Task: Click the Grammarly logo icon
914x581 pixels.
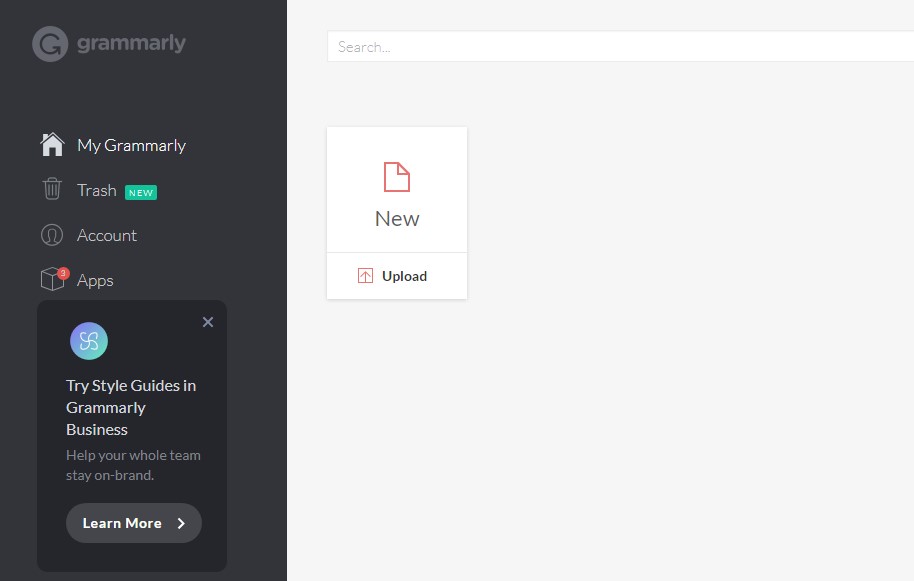Action: coord(50,44)
